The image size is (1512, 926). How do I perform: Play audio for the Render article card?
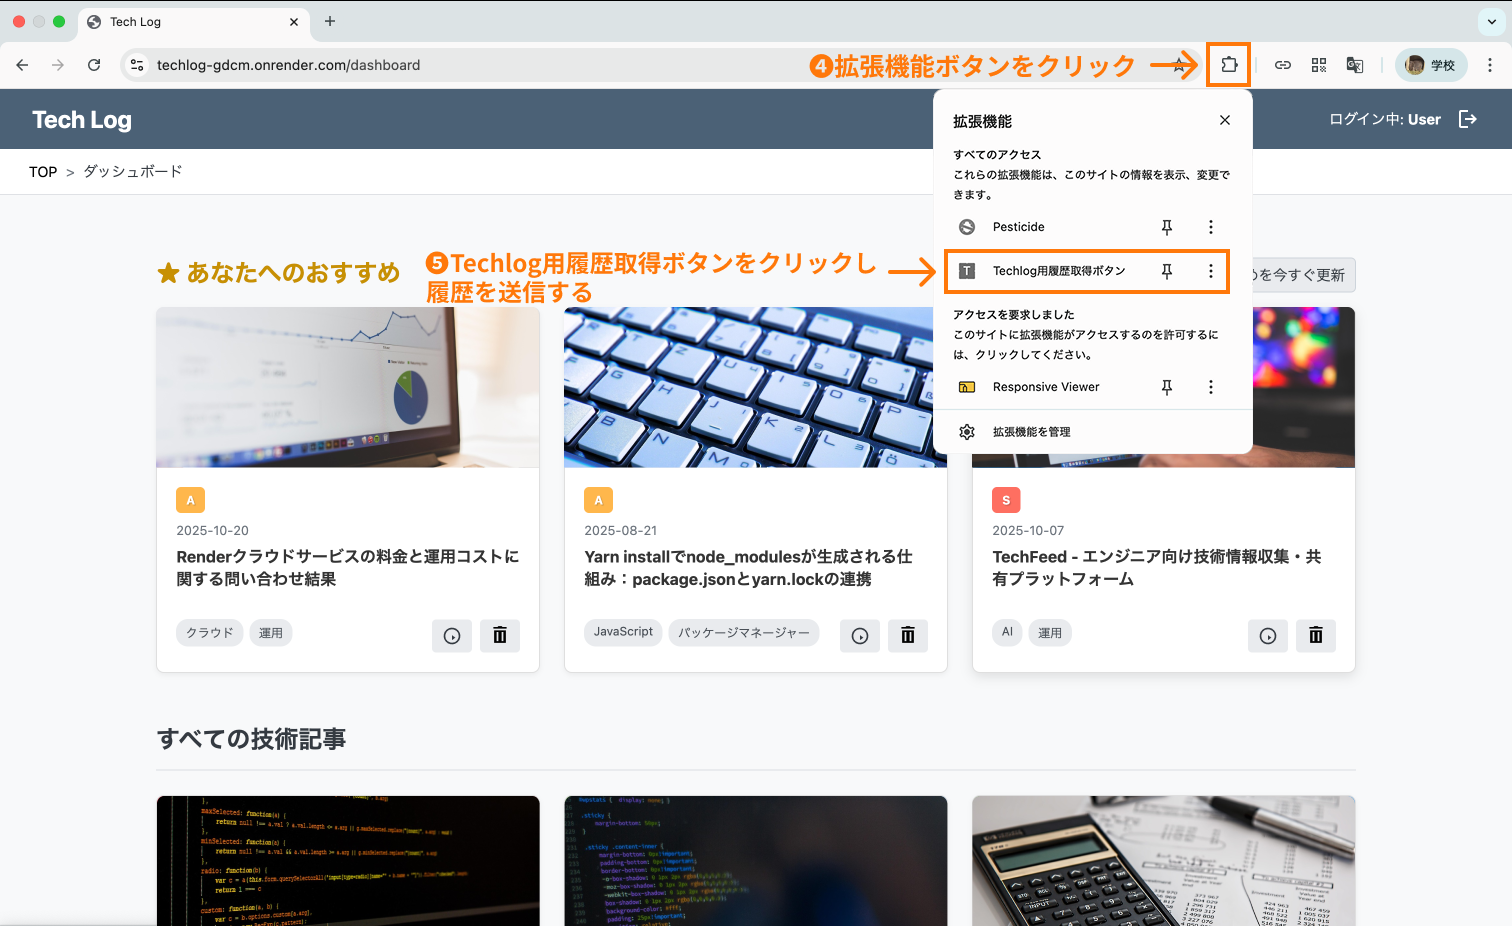click(x=451, y=635)
